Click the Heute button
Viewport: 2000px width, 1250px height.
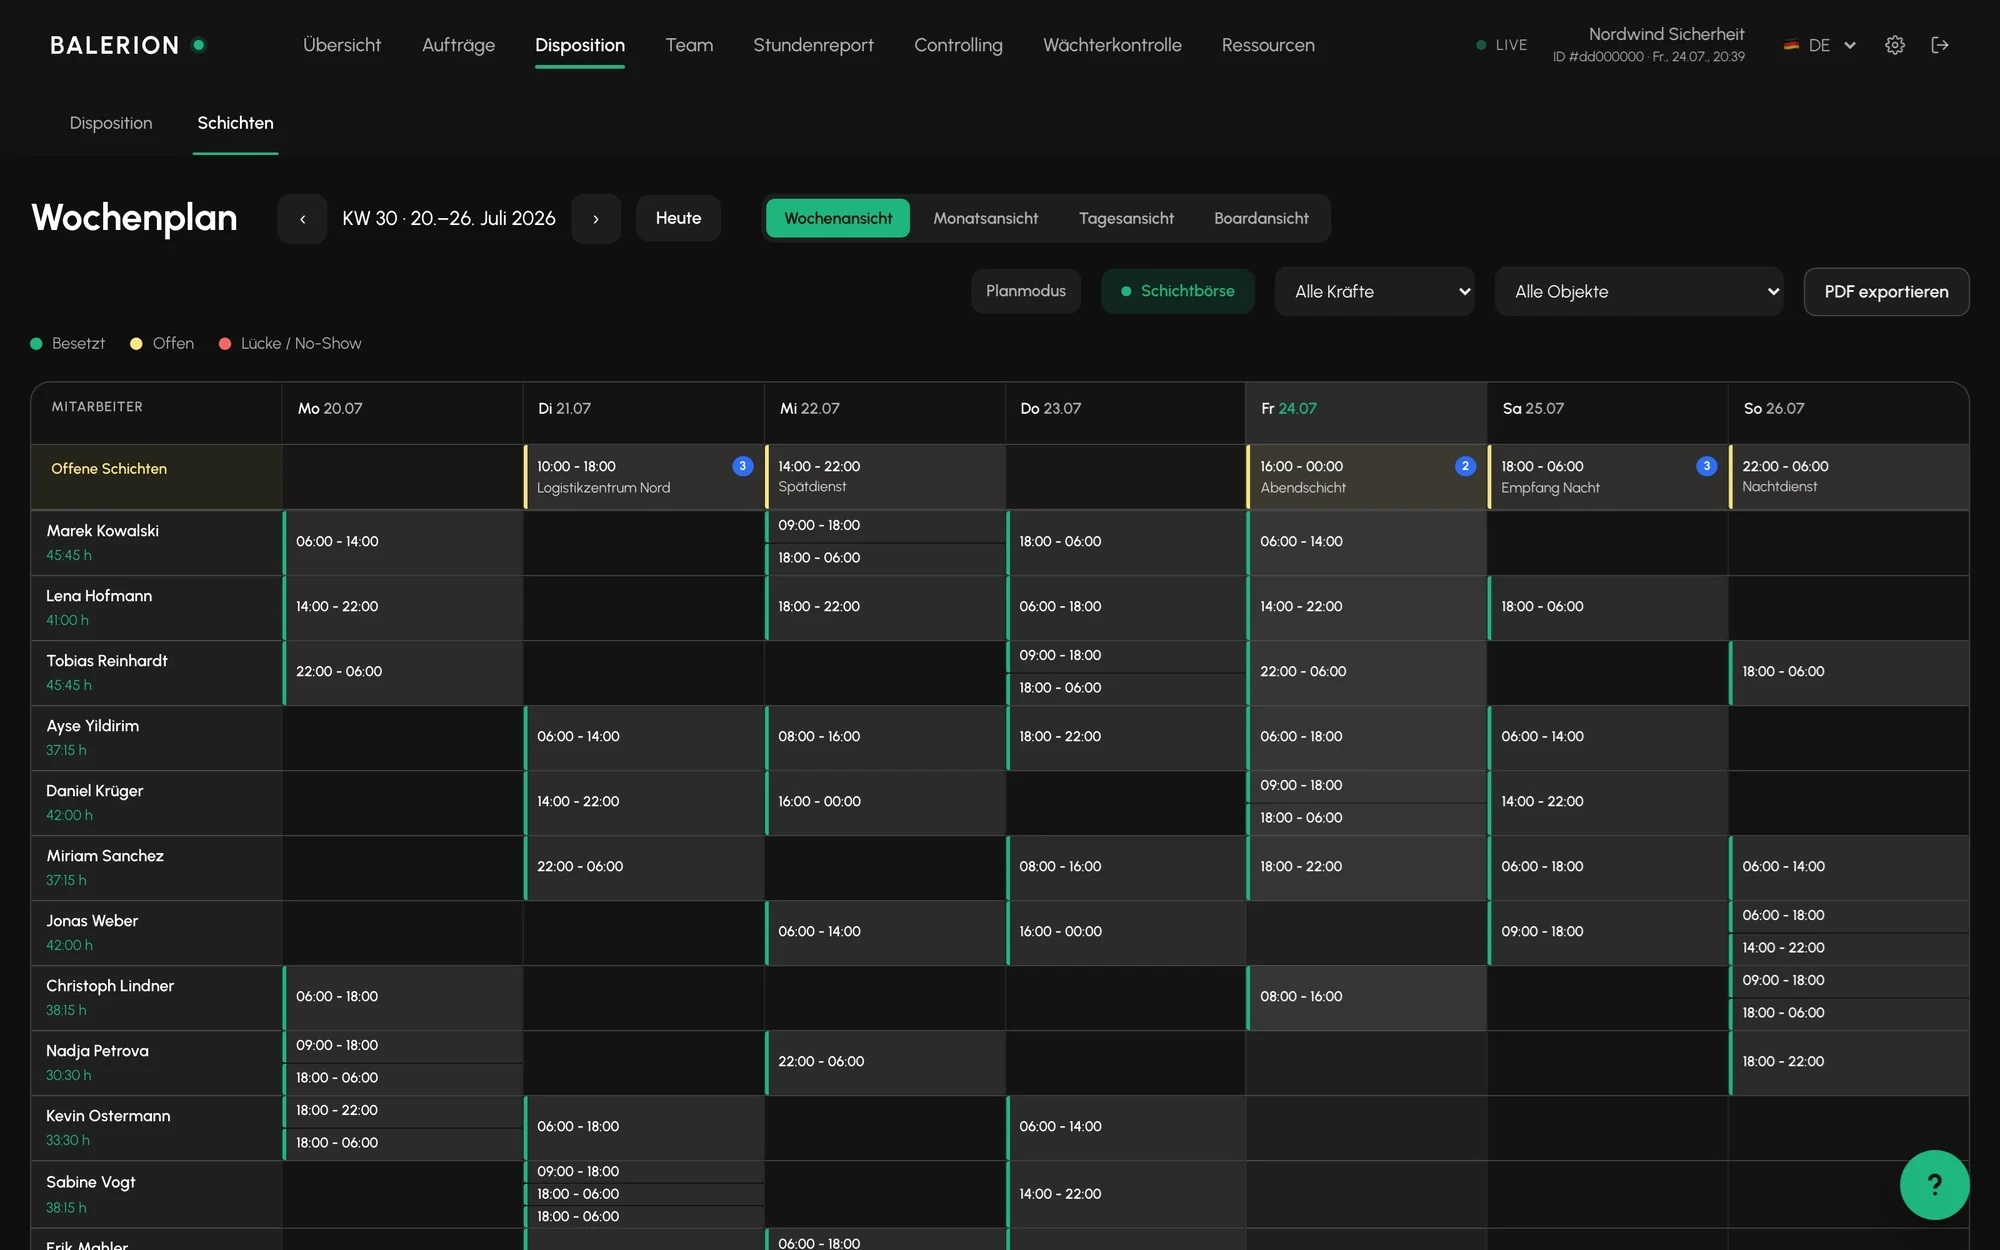tap(678, 218)
